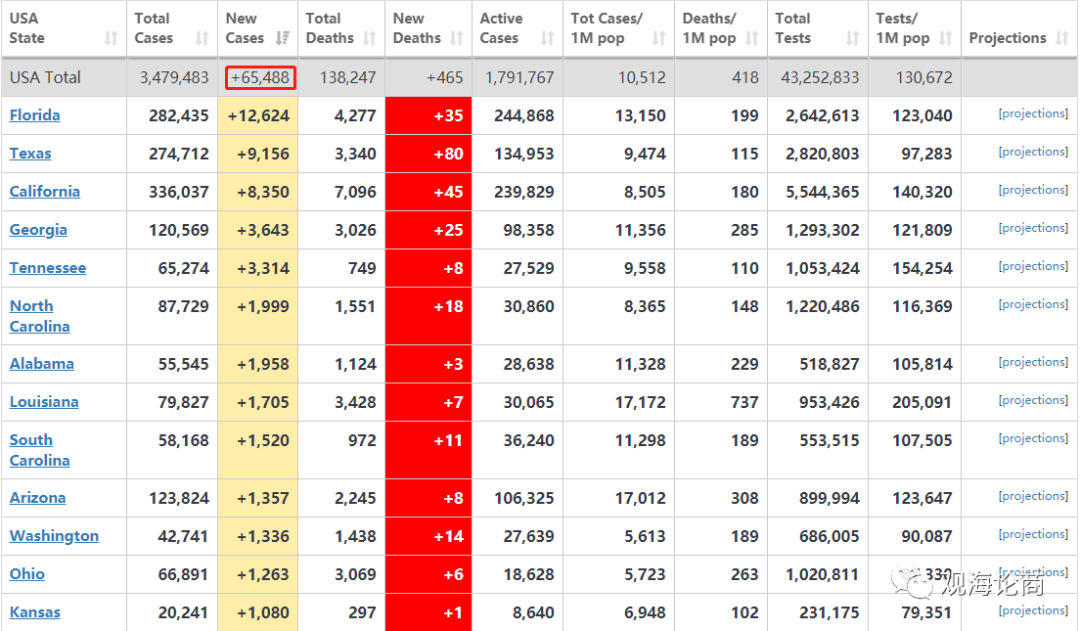
Task: Sort by Tests/1M pop arrows
Action: (946, 39)
